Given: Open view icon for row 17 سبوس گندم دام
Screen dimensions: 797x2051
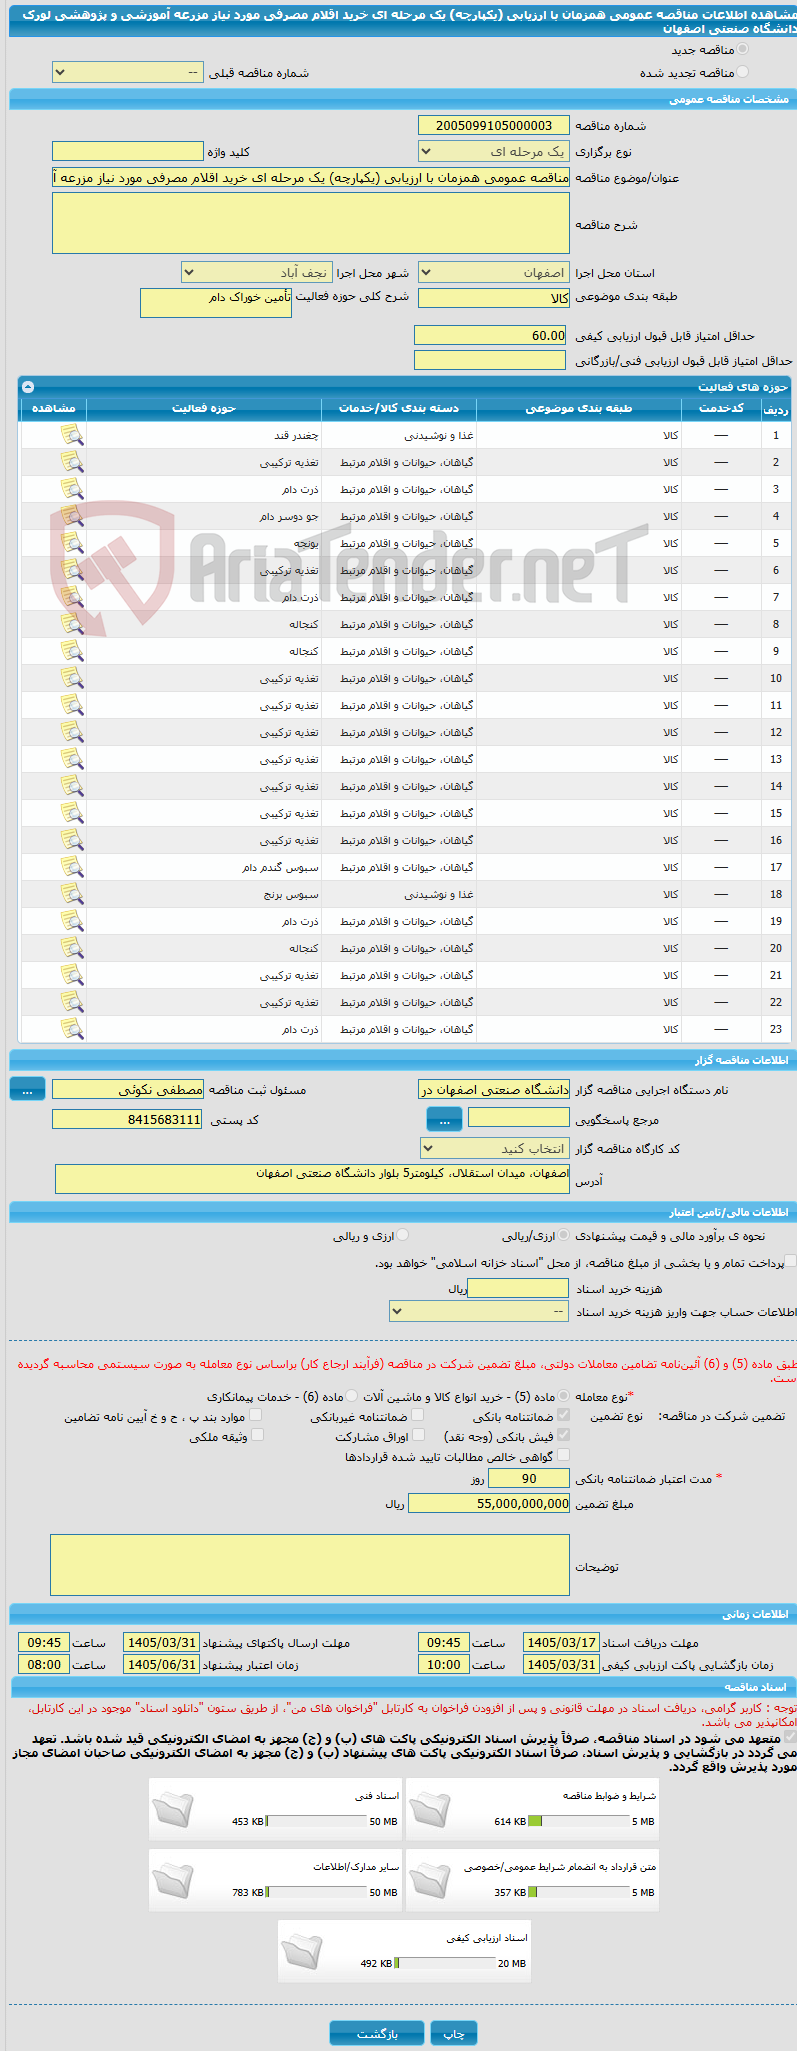Looking at the screenshot, I should (71, 867).
